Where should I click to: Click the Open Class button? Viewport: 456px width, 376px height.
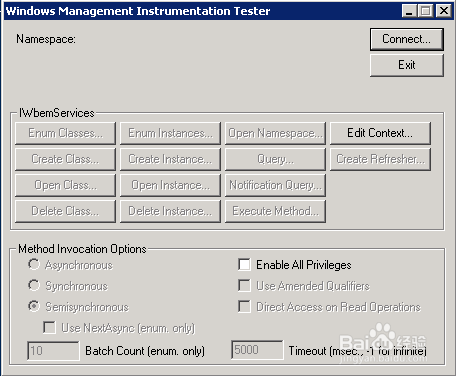tap(65, 185)
